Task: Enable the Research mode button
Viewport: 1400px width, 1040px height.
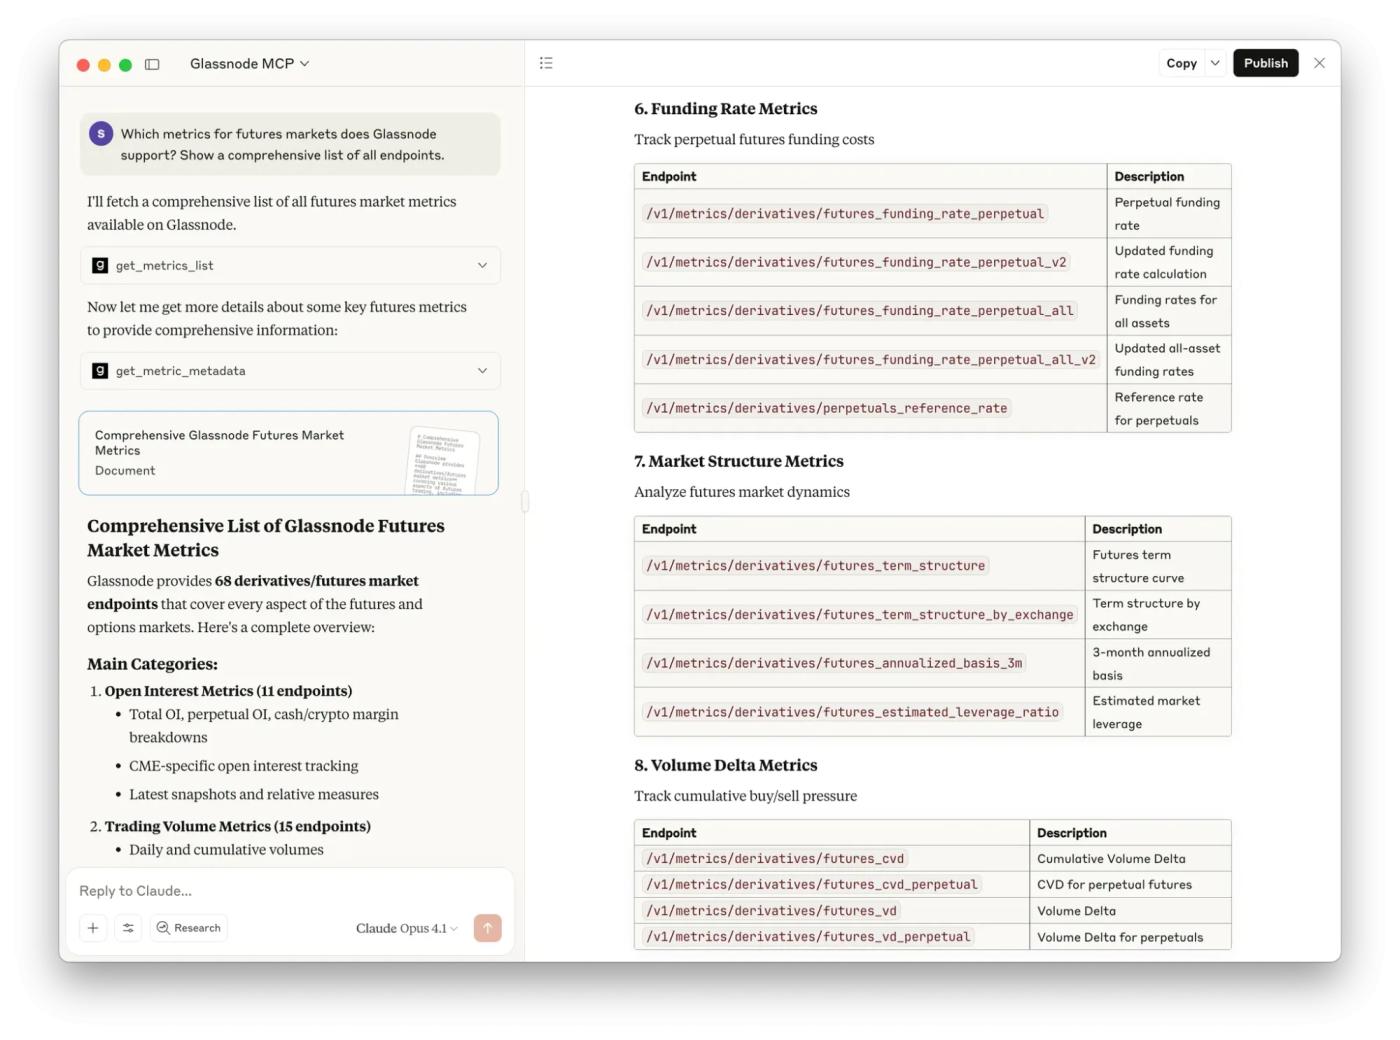Action: (x=189, y=928)
